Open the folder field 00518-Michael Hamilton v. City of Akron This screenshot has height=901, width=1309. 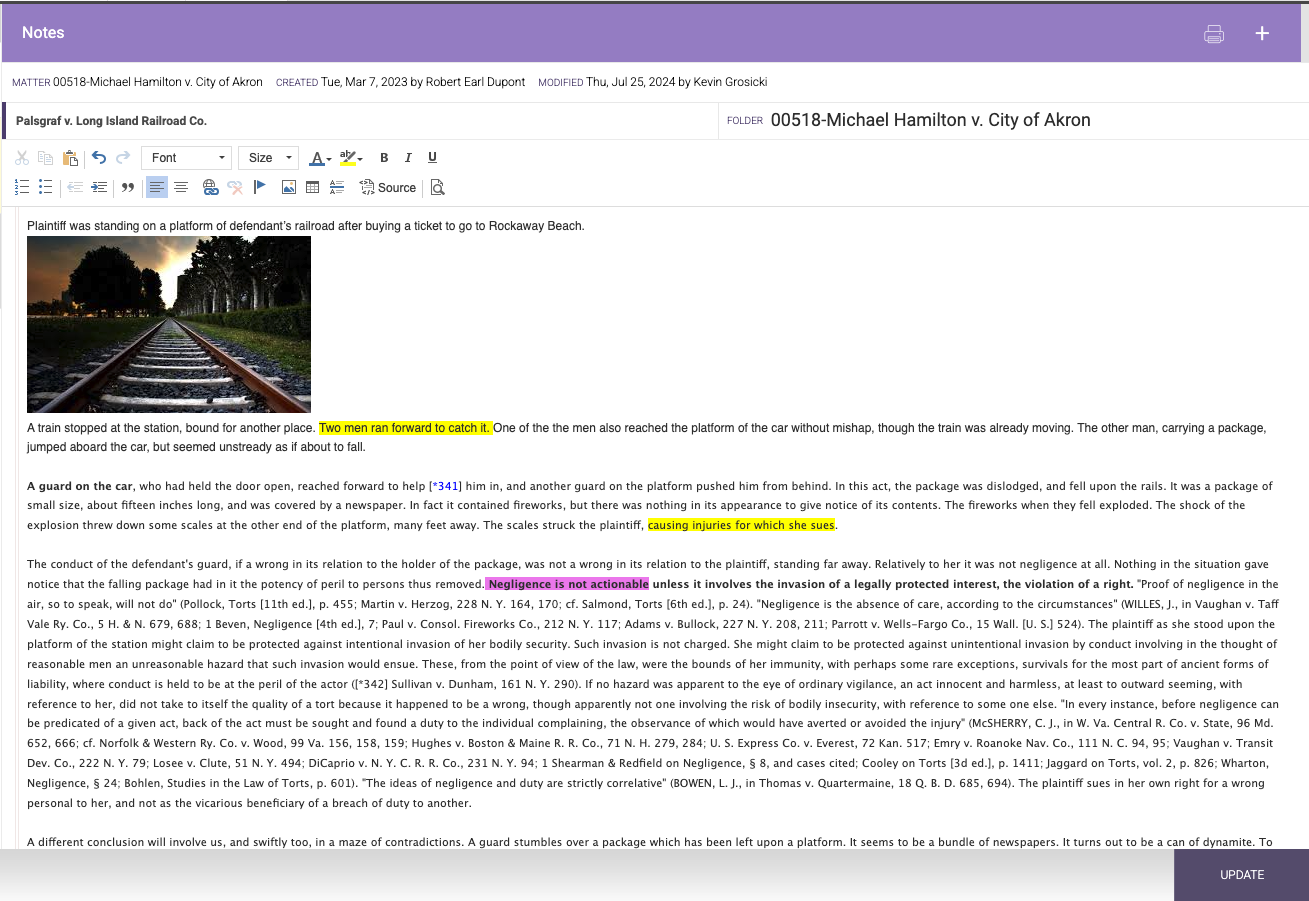point(930,120)
